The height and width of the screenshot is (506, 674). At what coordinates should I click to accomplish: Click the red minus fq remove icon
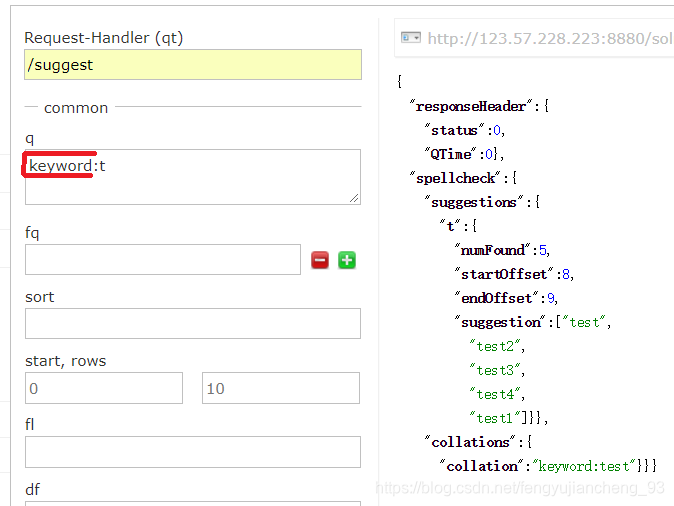pyautogui.click(x=320, y=260)
